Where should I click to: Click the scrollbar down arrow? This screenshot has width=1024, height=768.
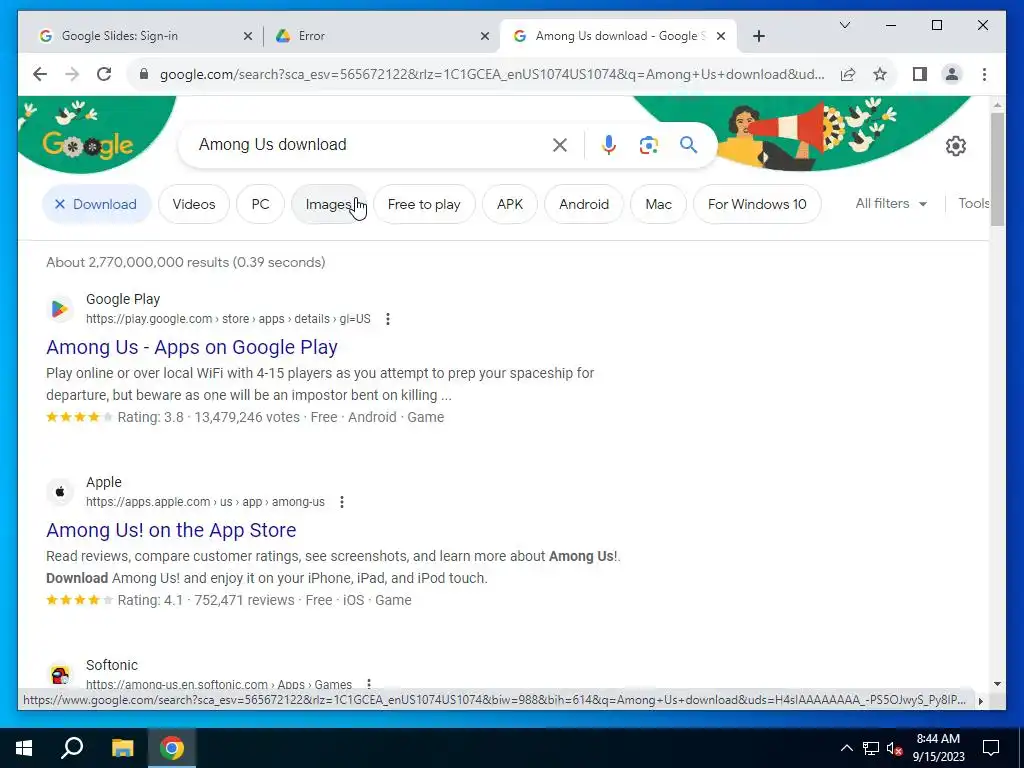coord(997,684)
